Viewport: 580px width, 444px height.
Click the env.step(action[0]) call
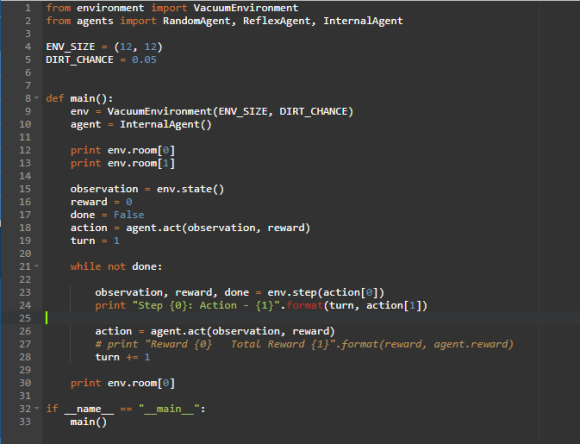(x=326, y=292)
